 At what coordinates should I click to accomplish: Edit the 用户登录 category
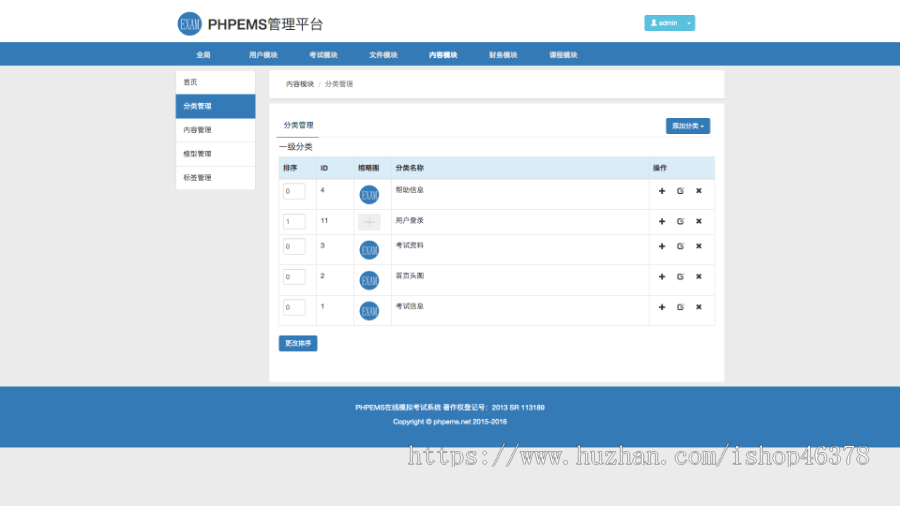(x=680, y=221)
